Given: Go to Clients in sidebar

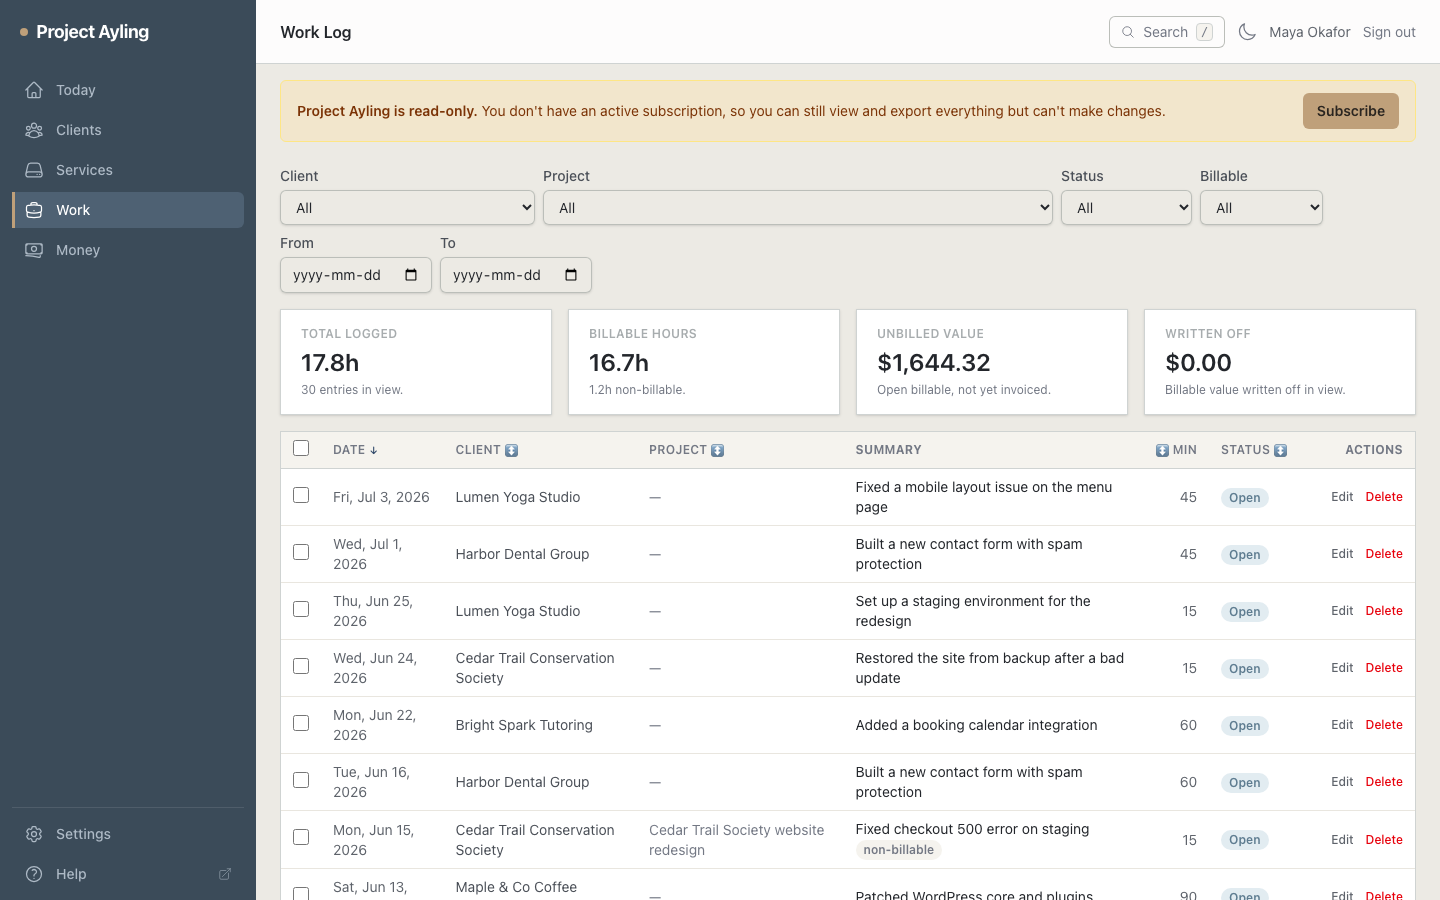Looking at the screenshot, I should (128, 130).
